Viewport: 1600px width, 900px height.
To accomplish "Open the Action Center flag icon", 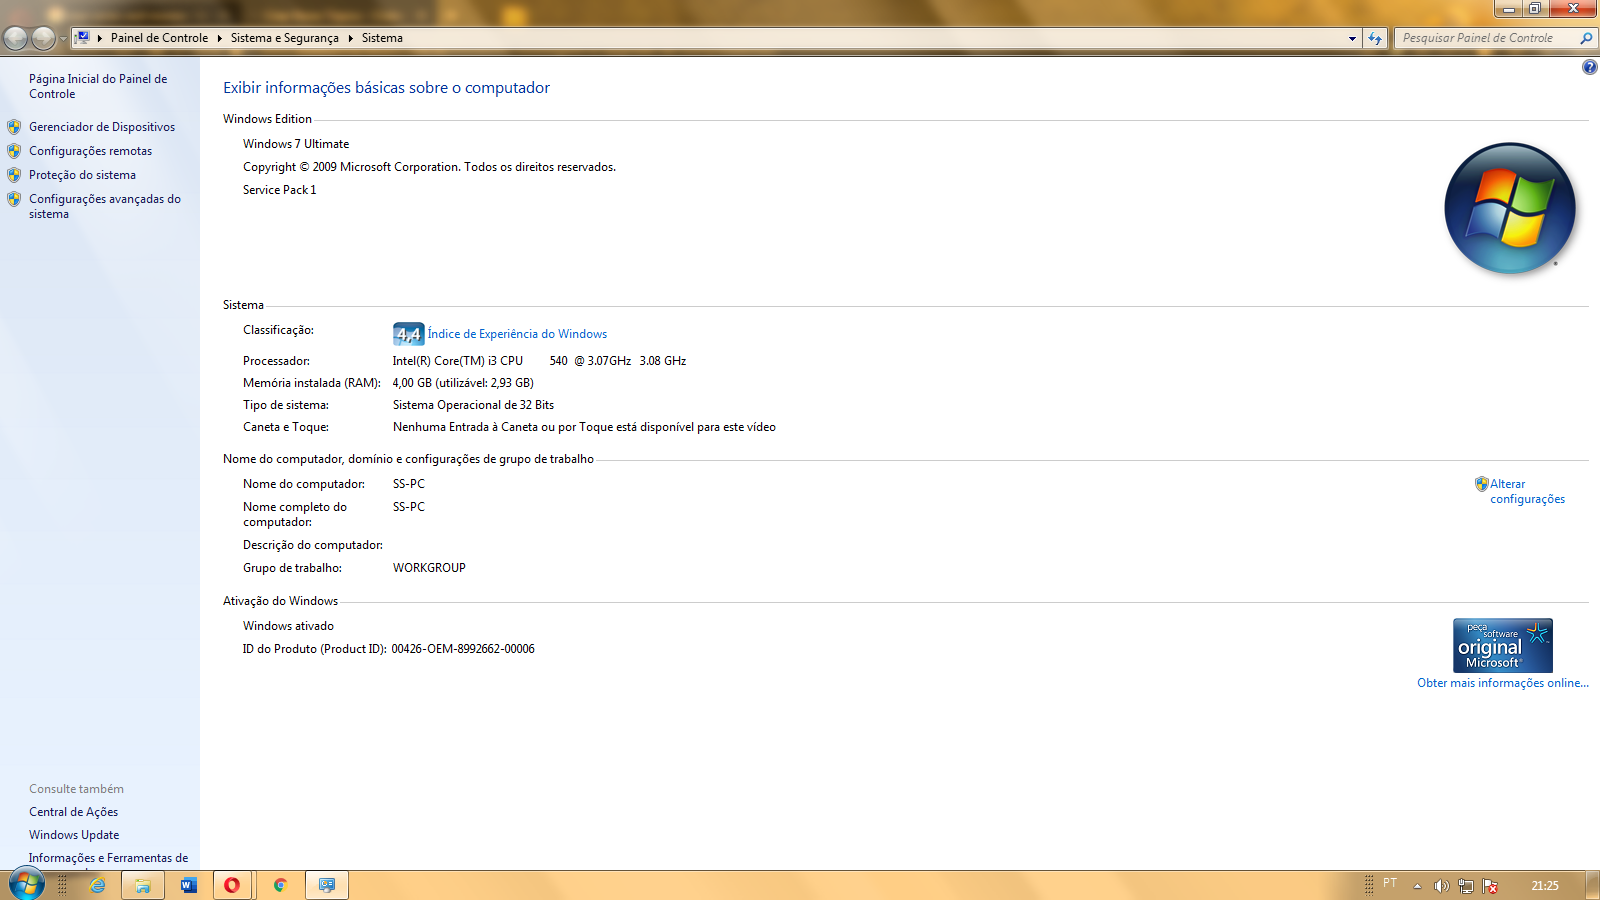I will pyautogui.click(x=1490, y=886).
